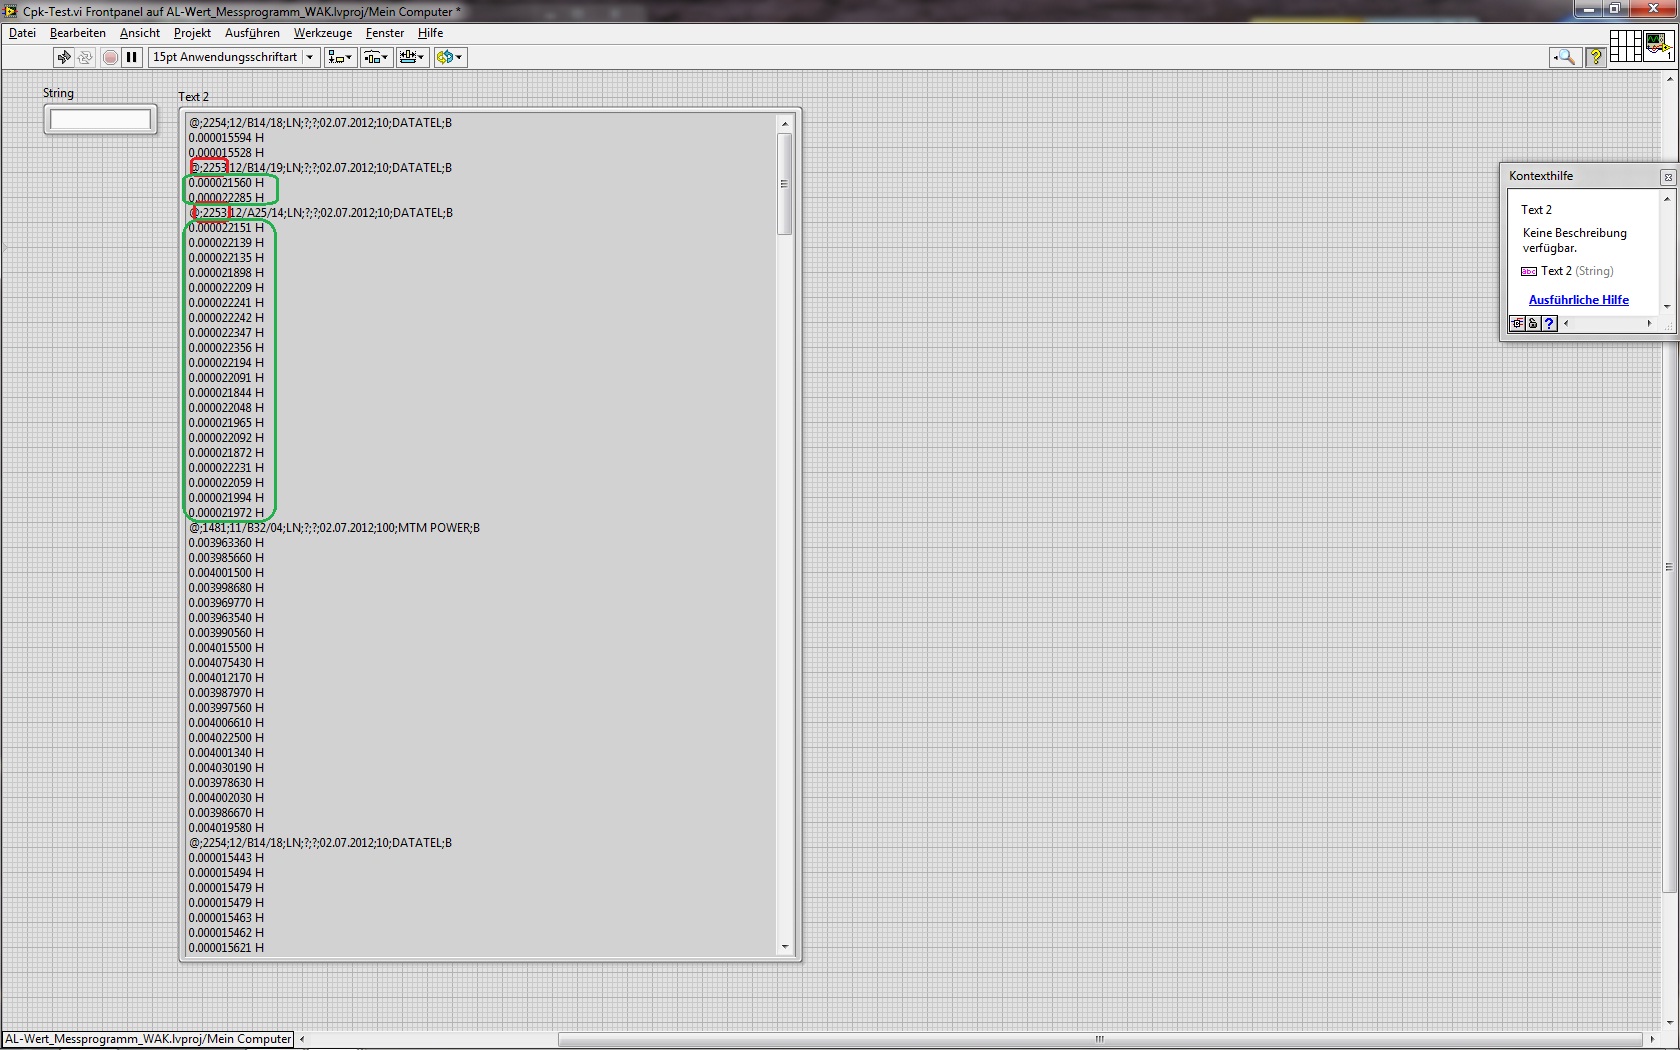Open the Bearbeiten menu

click(x=78, y=33)
